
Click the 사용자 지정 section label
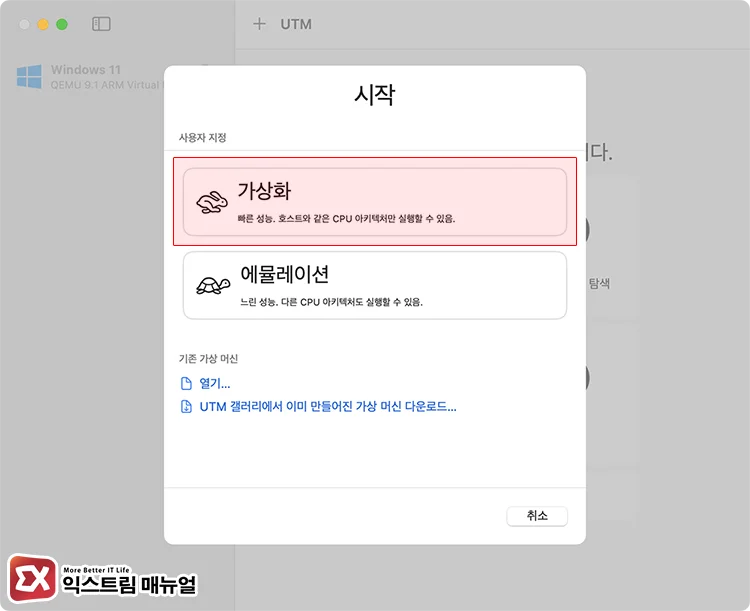pos(202,138)
